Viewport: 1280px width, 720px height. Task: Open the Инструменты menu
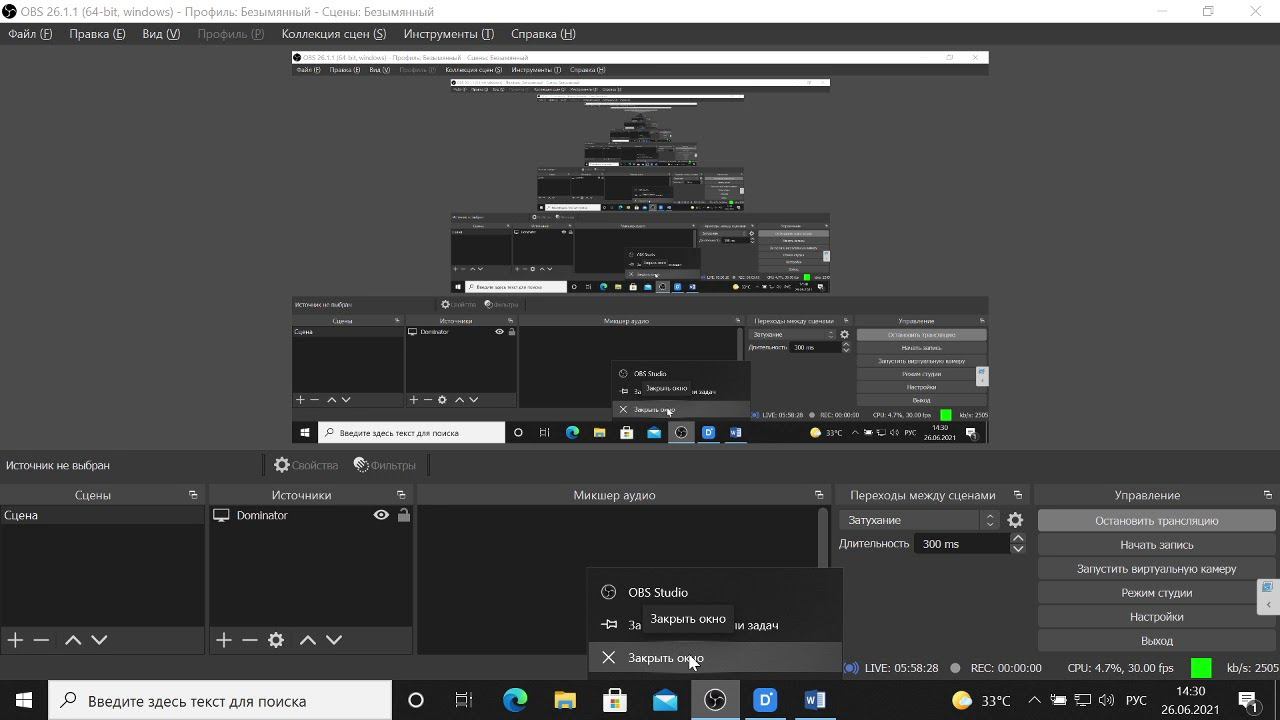(449, 34)
